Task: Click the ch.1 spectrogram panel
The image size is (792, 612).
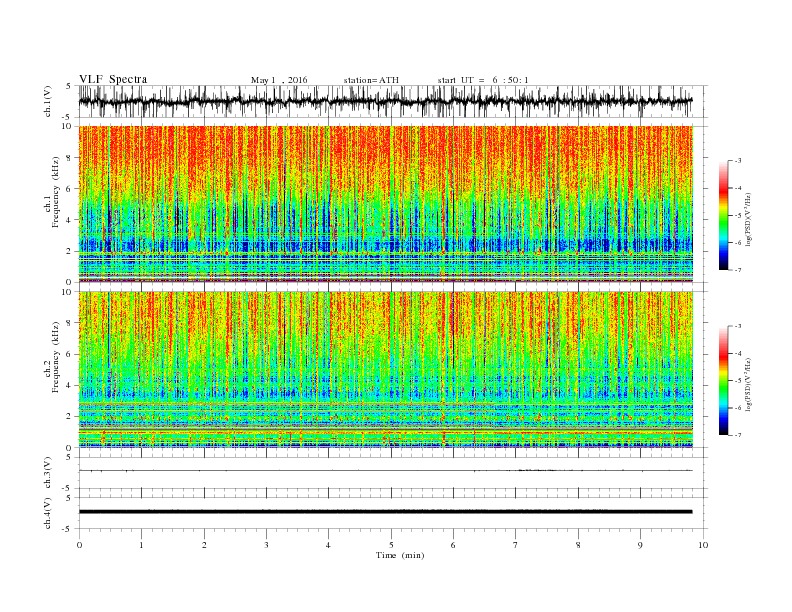Action: pyautogui.click(x=386, y=204)
